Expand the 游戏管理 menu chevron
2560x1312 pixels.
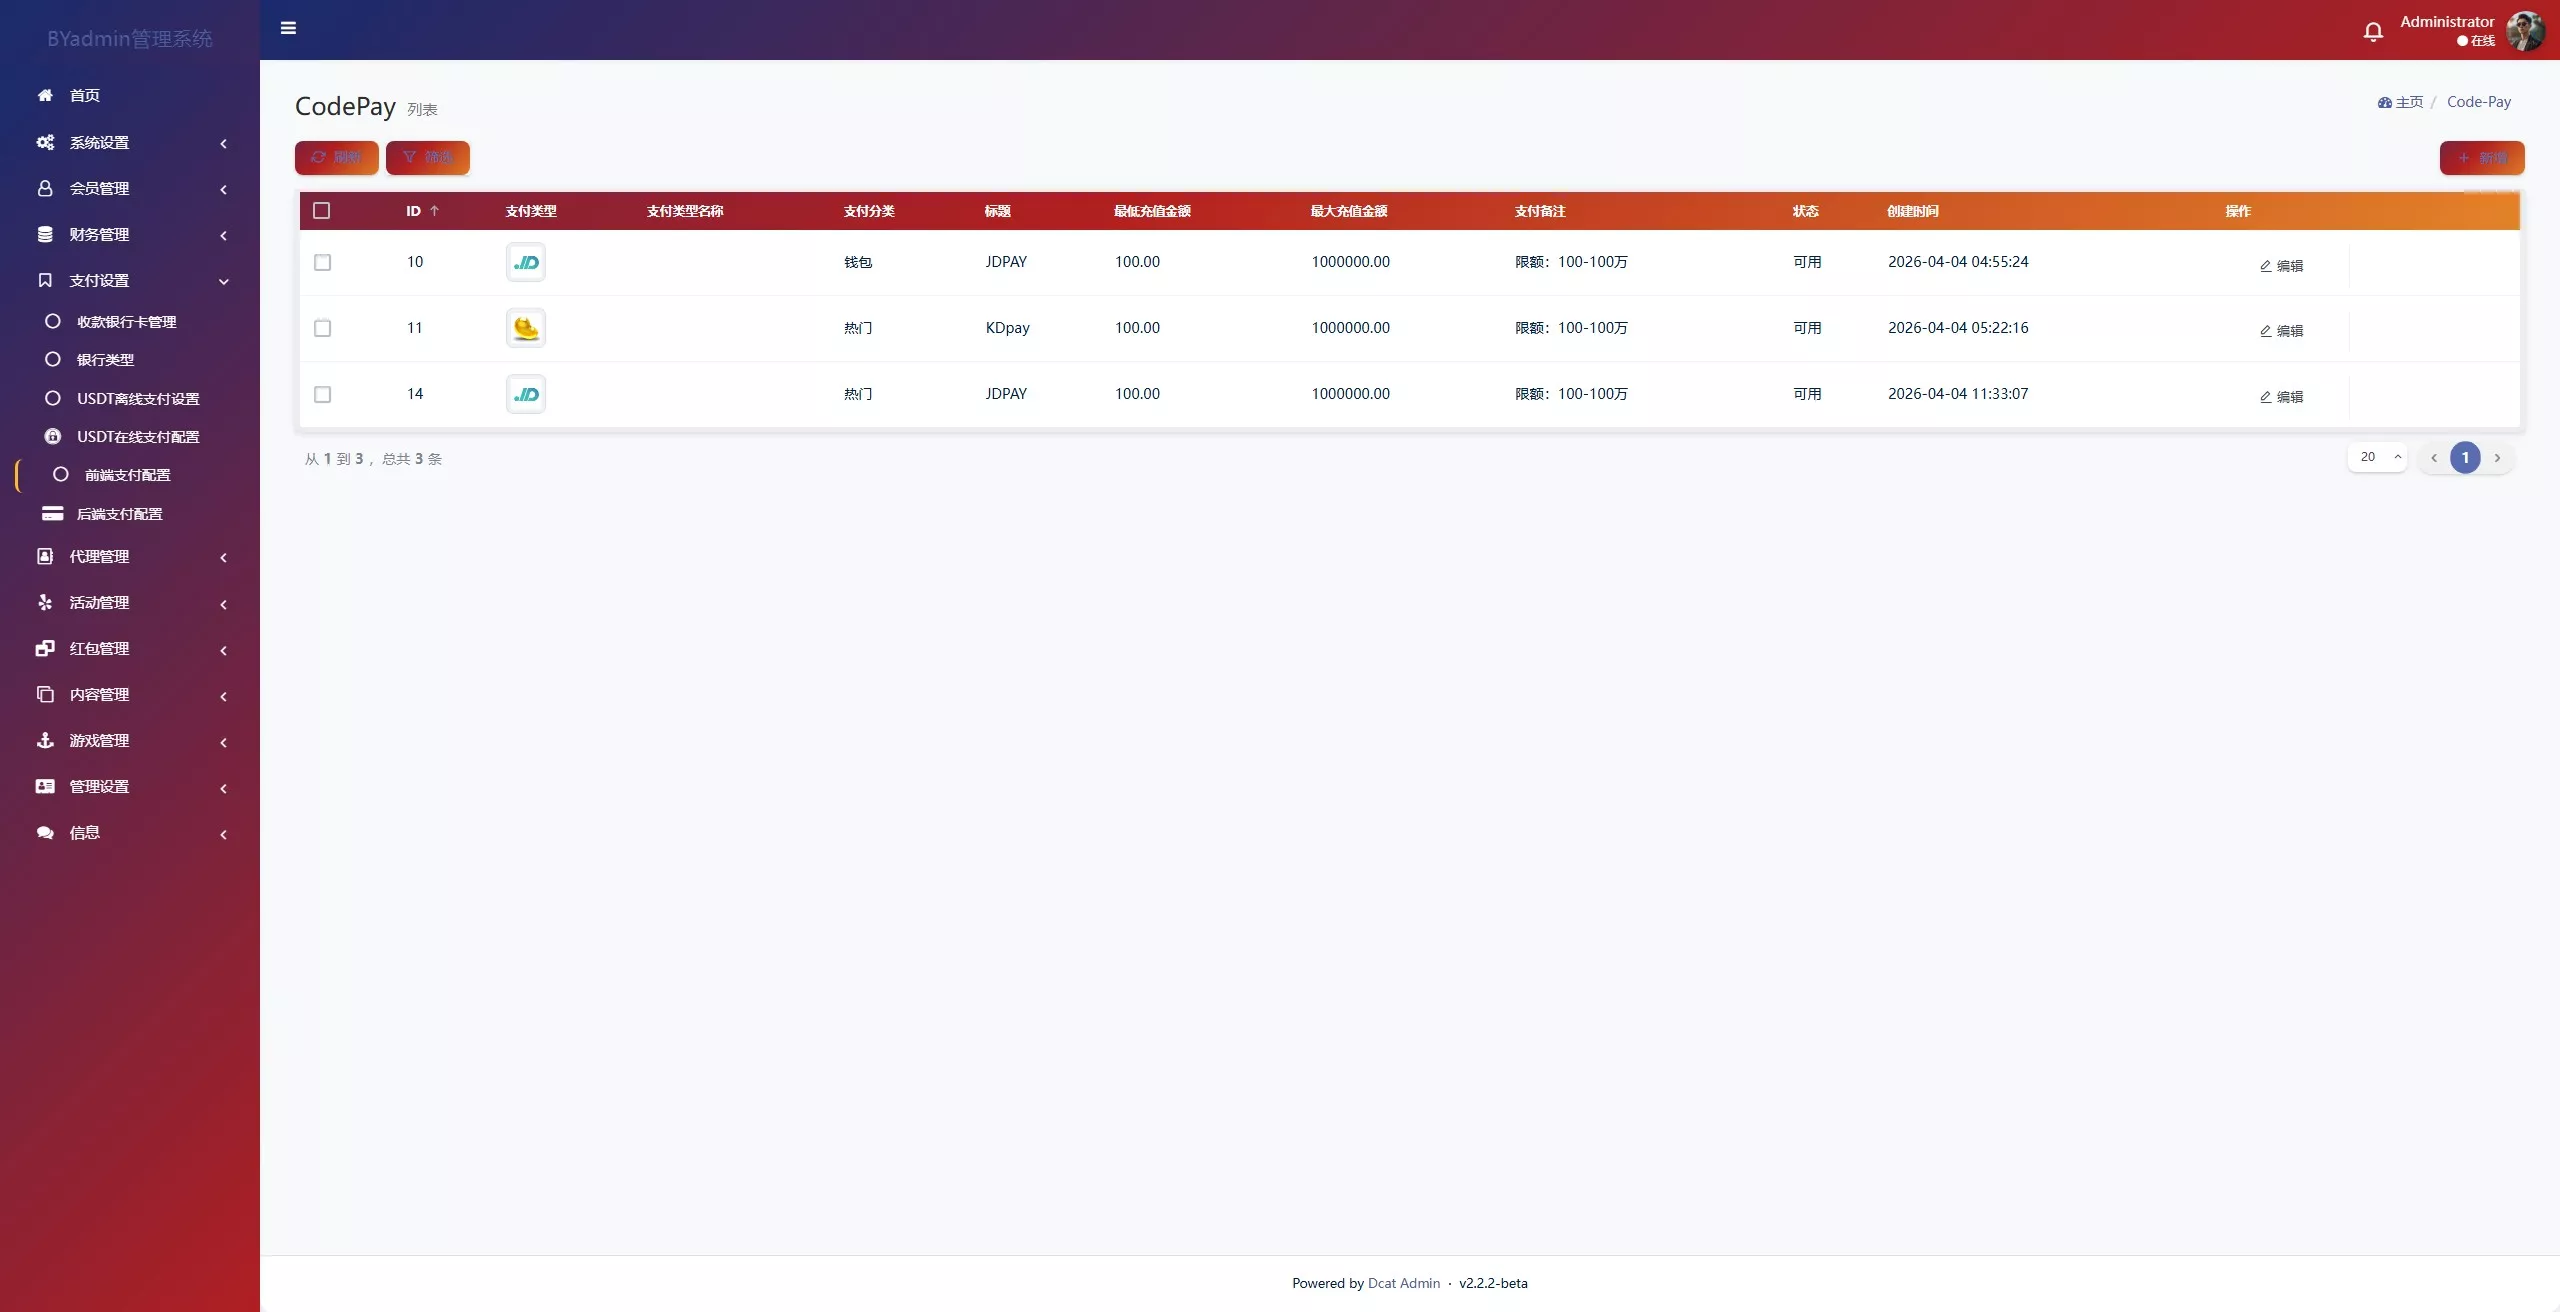click(224, 742)
